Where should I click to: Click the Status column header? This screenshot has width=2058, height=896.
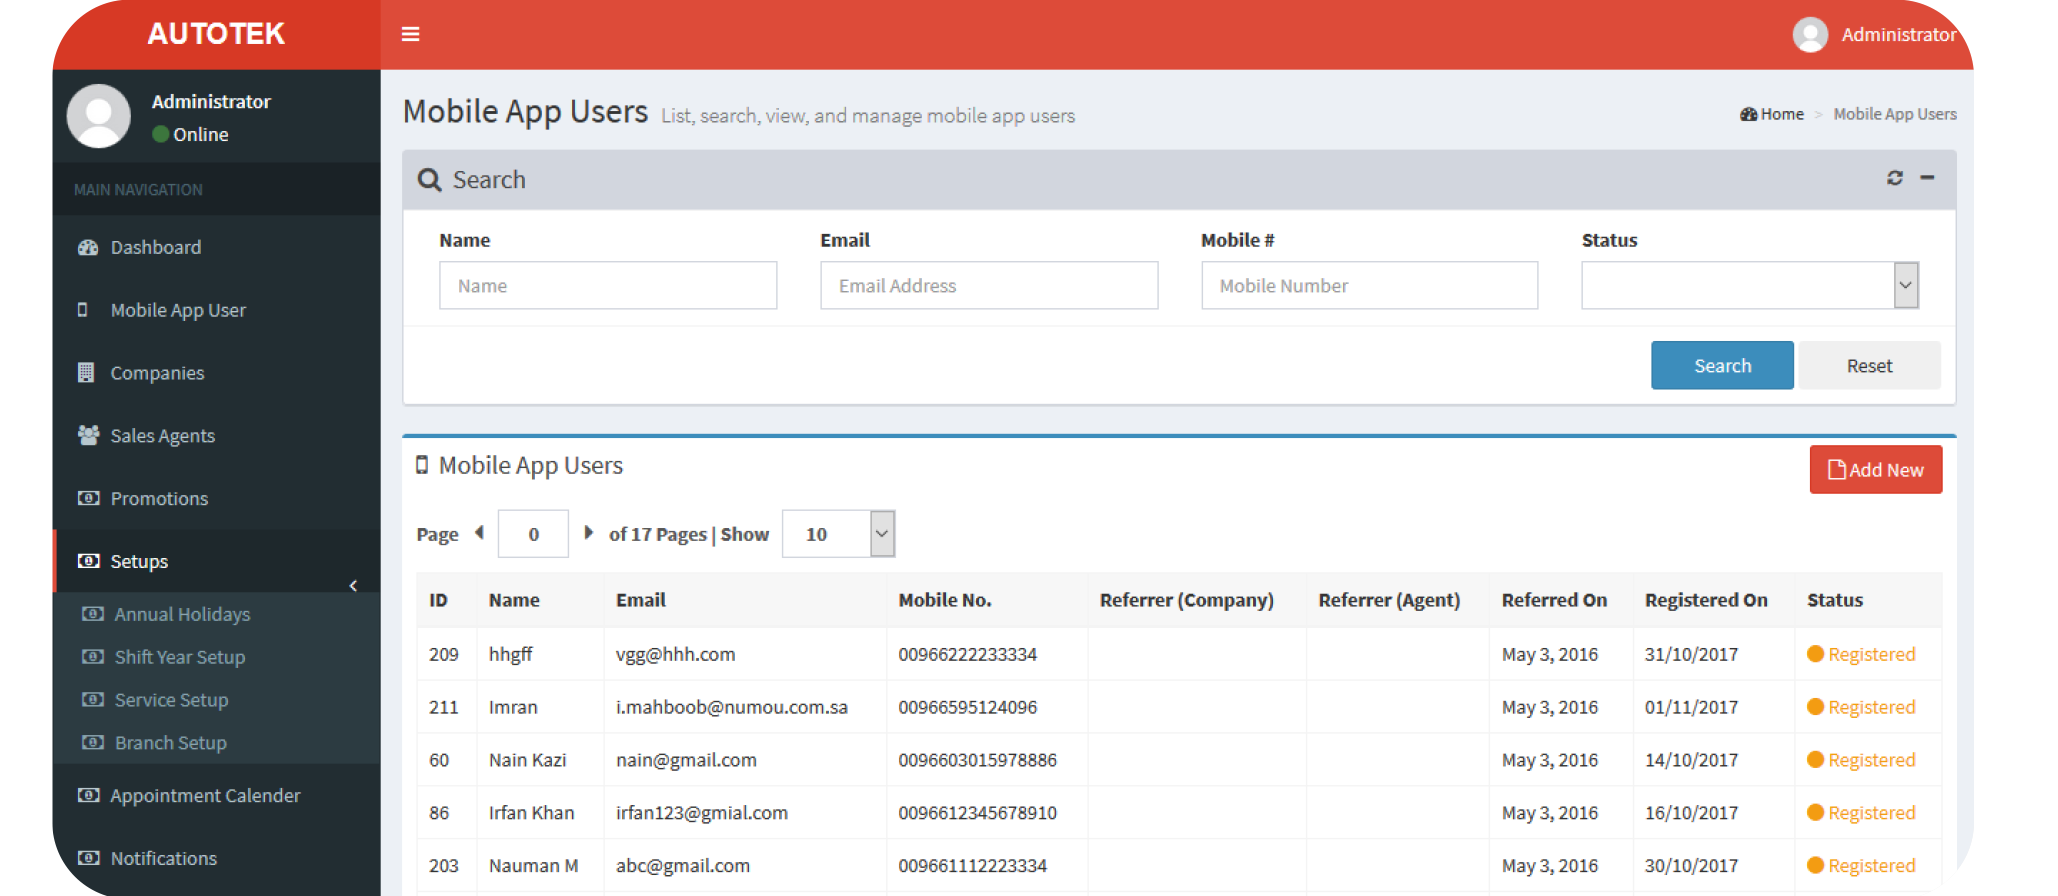(x=1835, y=600)
